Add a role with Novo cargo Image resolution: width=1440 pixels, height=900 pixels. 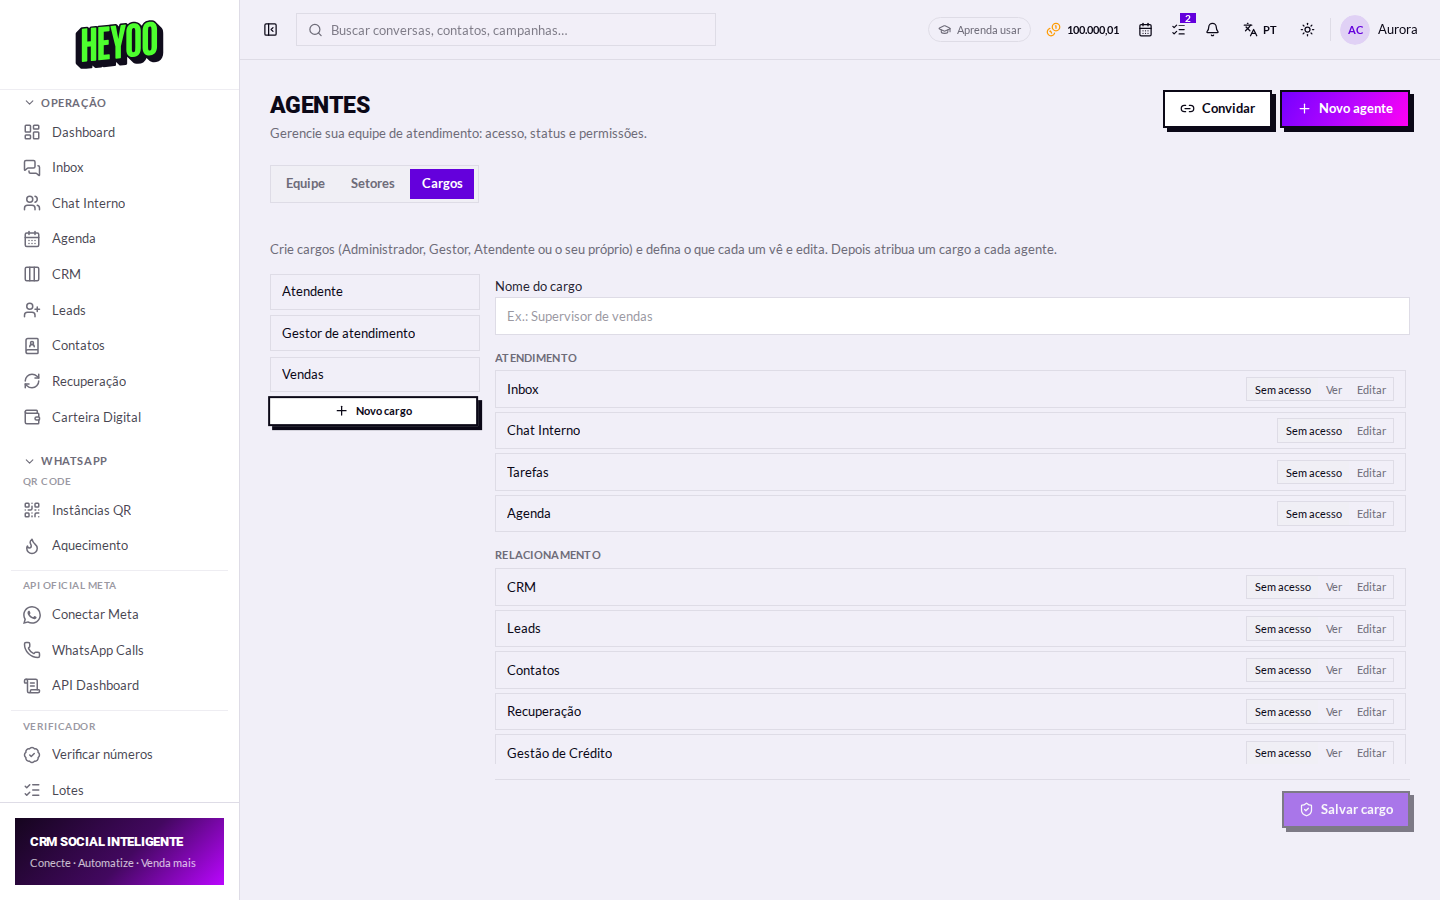[373, 411]
